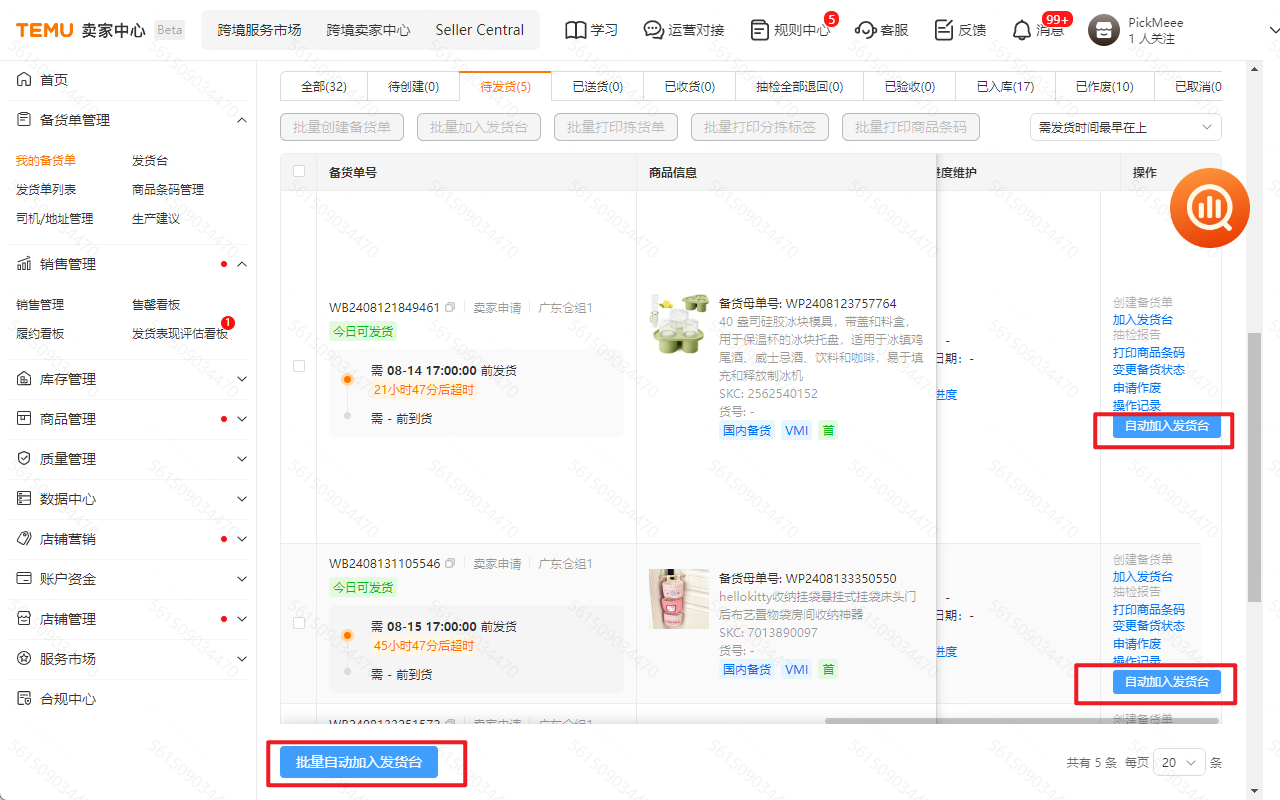Open 跨境服务市场 top tab

click(260, 30)
